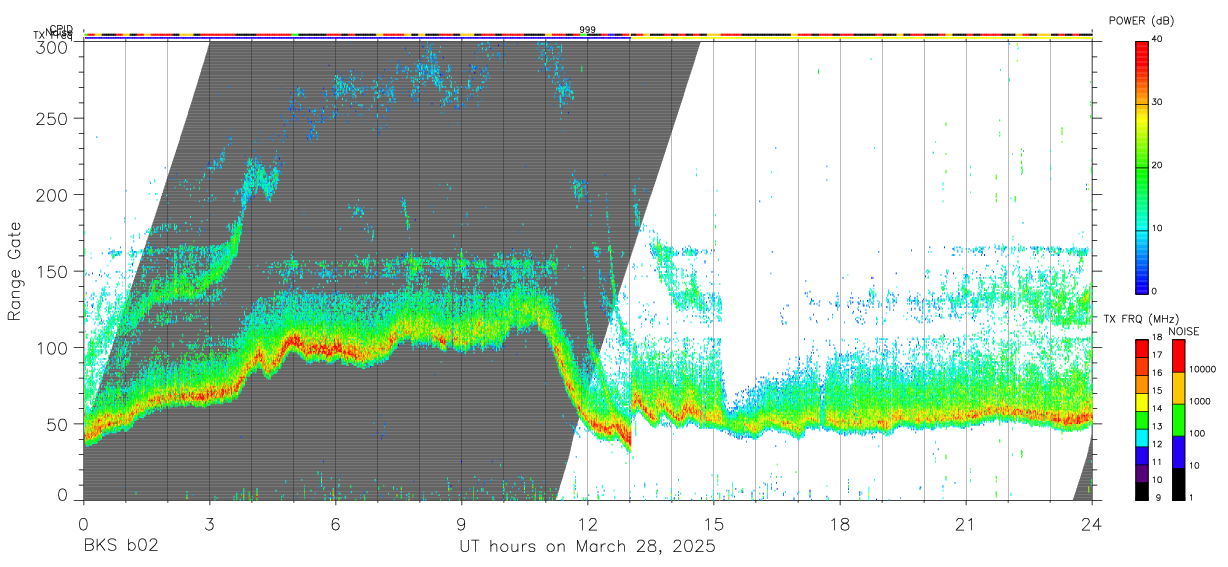Image resolution: width=1228 pixels, height=567 pixels.
Task: Click the 10 label on the power scale
Action: 1158,228
